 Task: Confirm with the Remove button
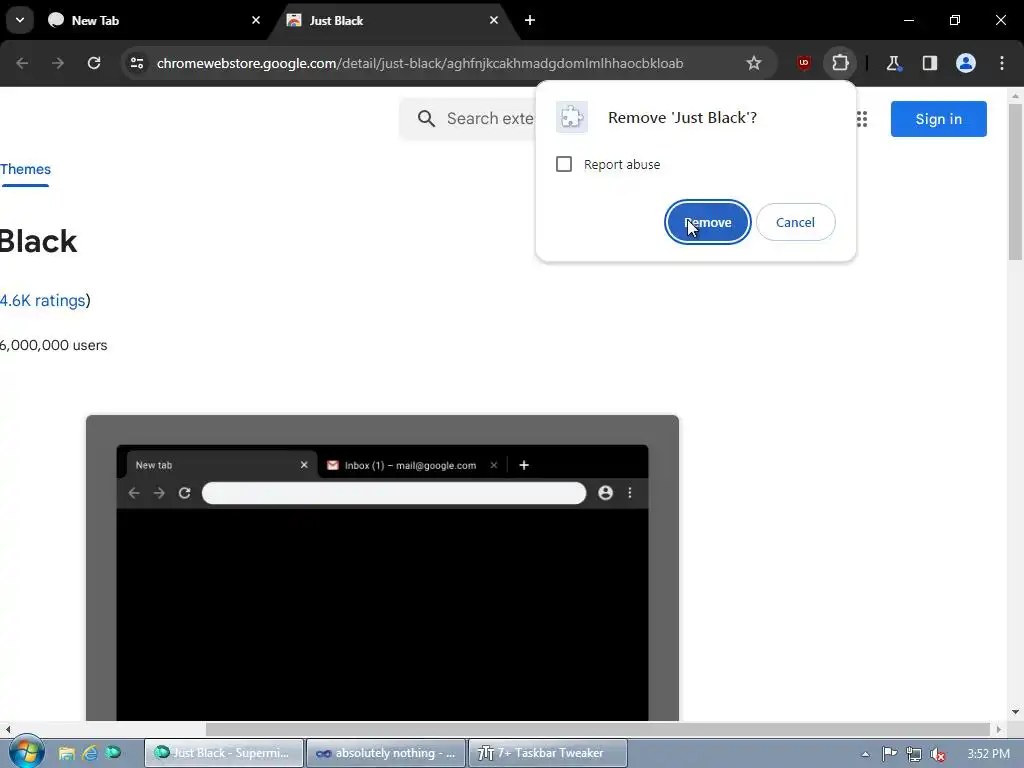pyautogui.click(x=707, y=222)
